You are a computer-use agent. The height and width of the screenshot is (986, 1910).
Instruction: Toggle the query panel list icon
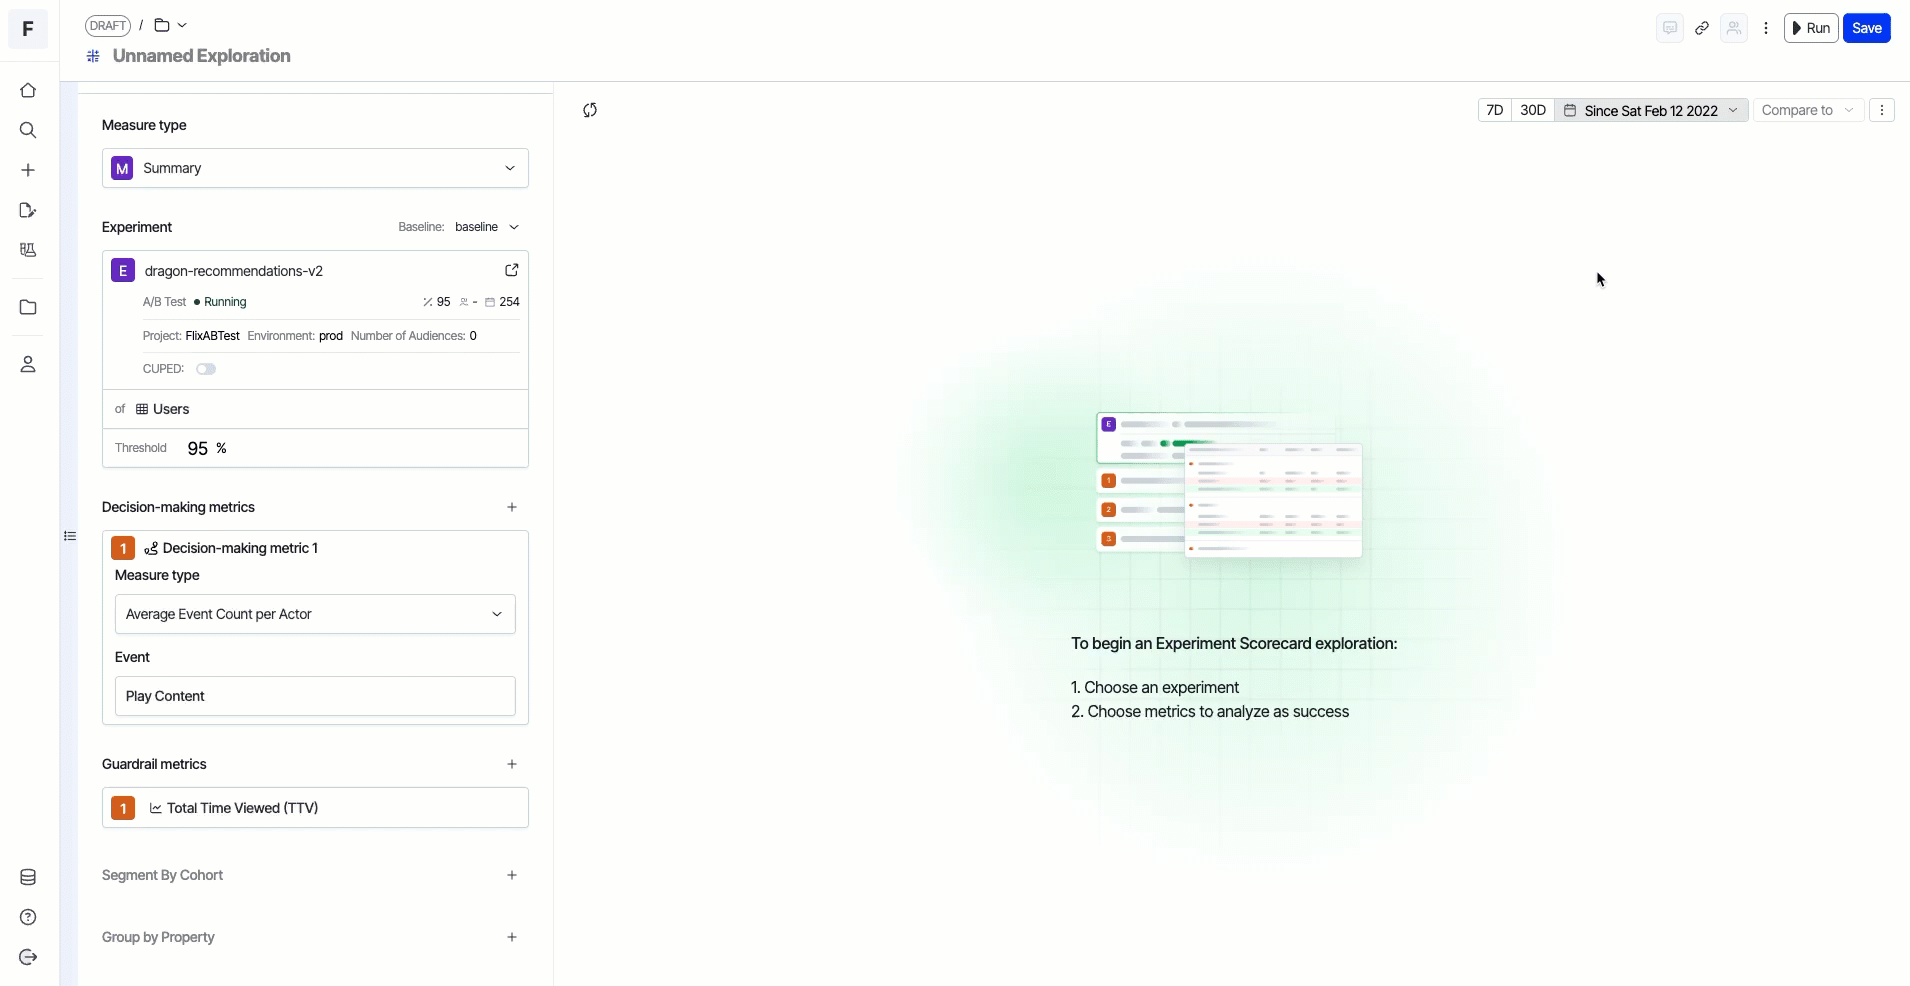pyautogui.click(x=70, y=536)
